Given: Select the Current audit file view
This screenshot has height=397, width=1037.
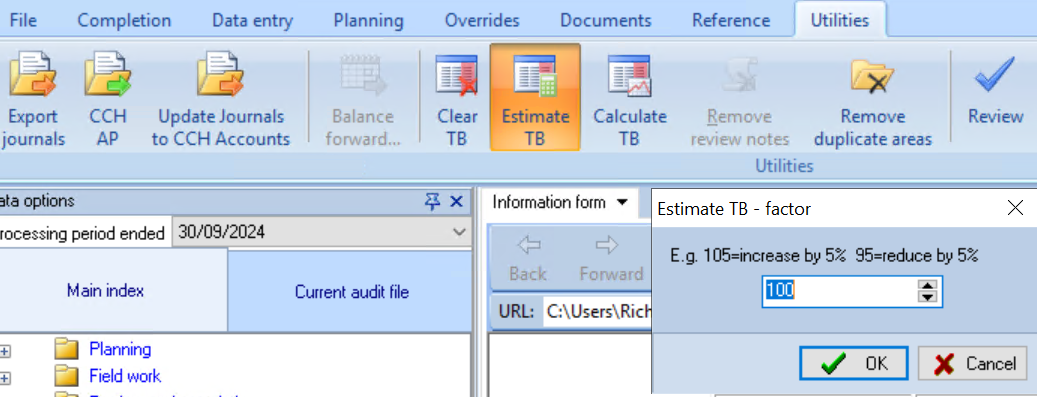Looking at the screenshot, I should [351, 291].
